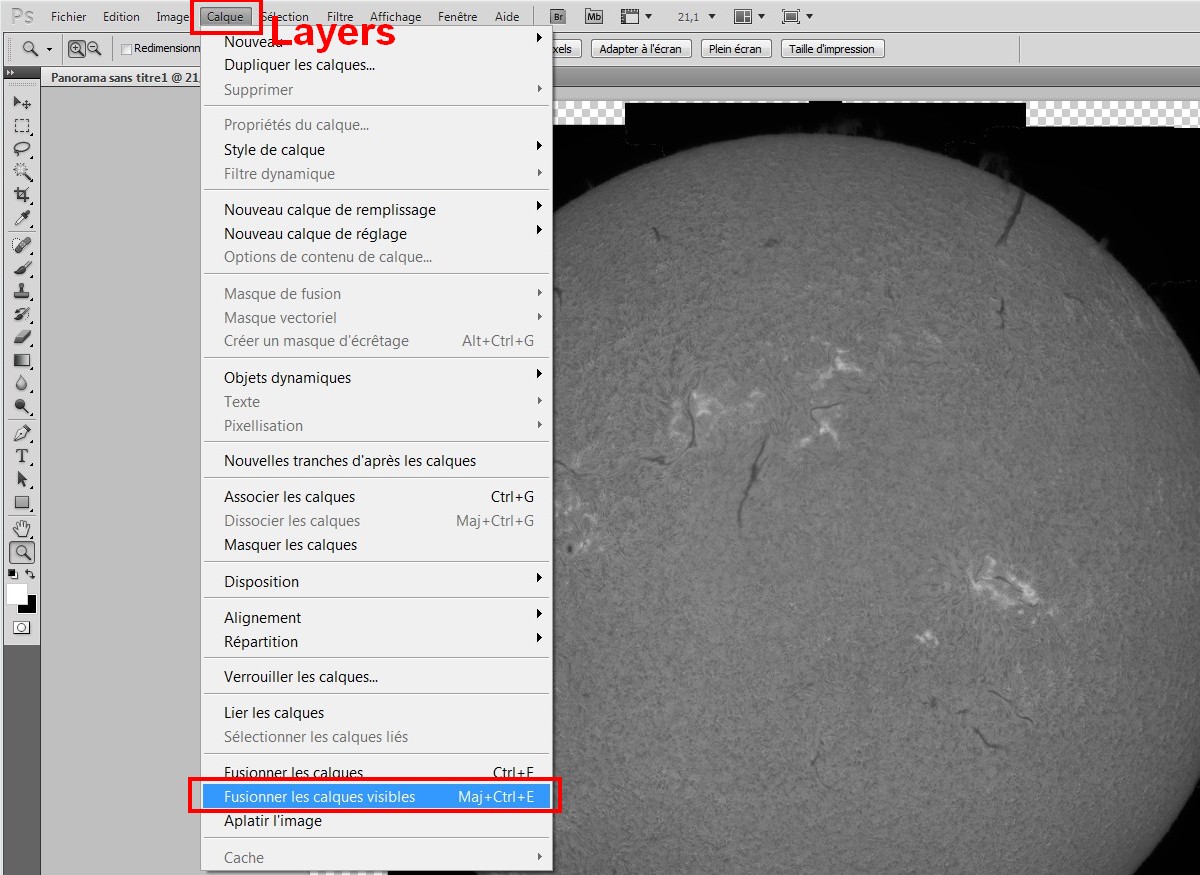
Task: Select the Eyedropper tool
Action: click(x=21, y=218)
